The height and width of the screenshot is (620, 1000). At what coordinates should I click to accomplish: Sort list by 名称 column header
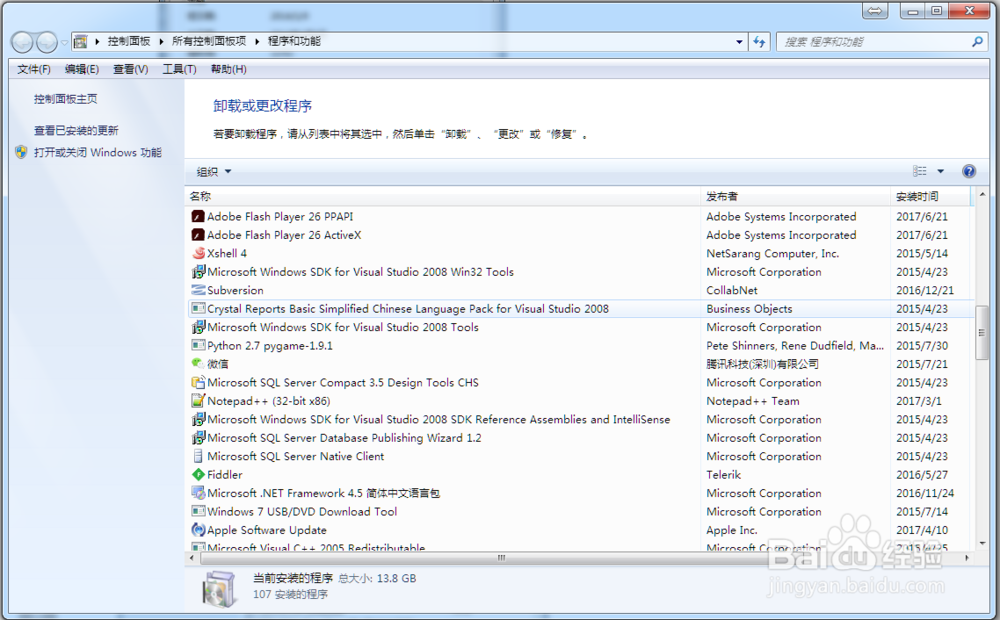click(x=443, y=196)
